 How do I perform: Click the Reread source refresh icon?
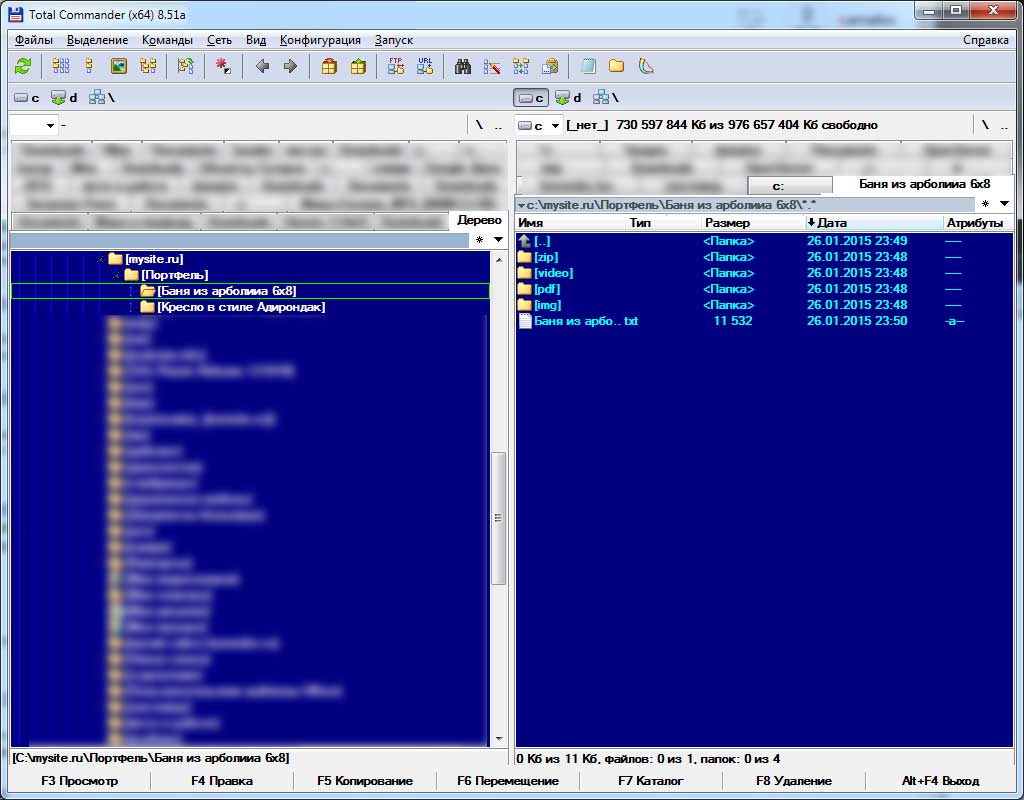coord(24,66)
